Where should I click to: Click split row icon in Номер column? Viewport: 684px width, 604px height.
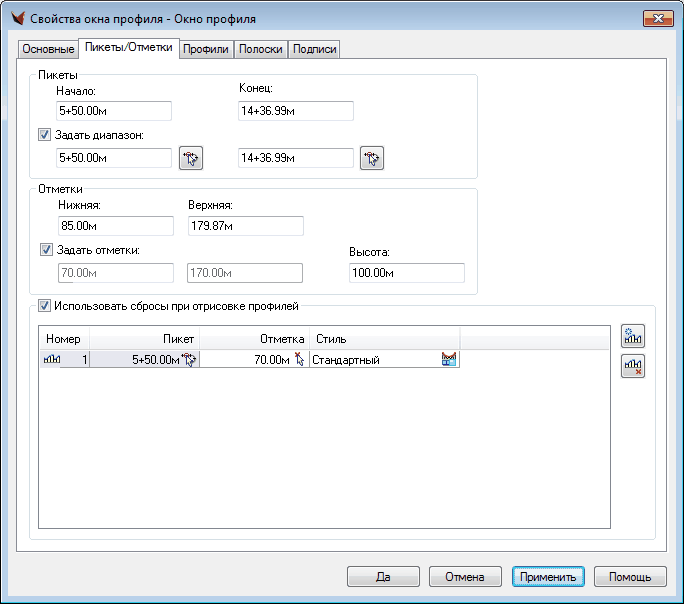pyautogui.click(x=52, y=360)
